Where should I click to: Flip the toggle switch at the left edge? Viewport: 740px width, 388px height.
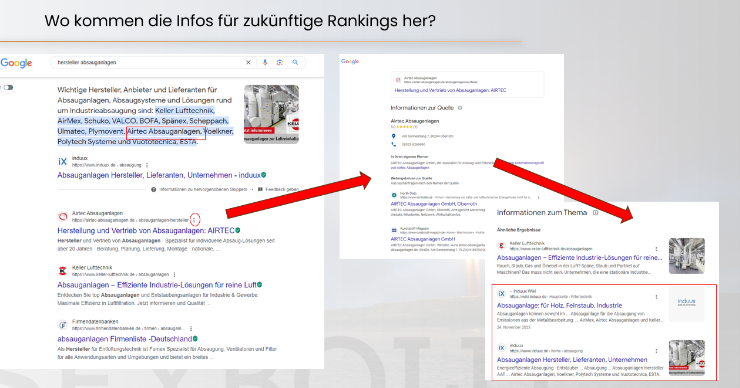8,87
